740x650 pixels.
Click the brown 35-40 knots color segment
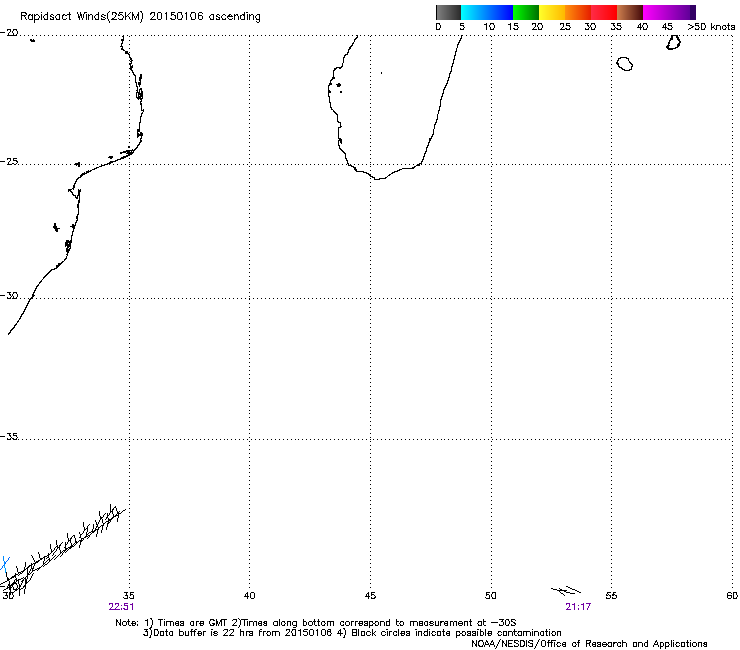tap(630, 12)
